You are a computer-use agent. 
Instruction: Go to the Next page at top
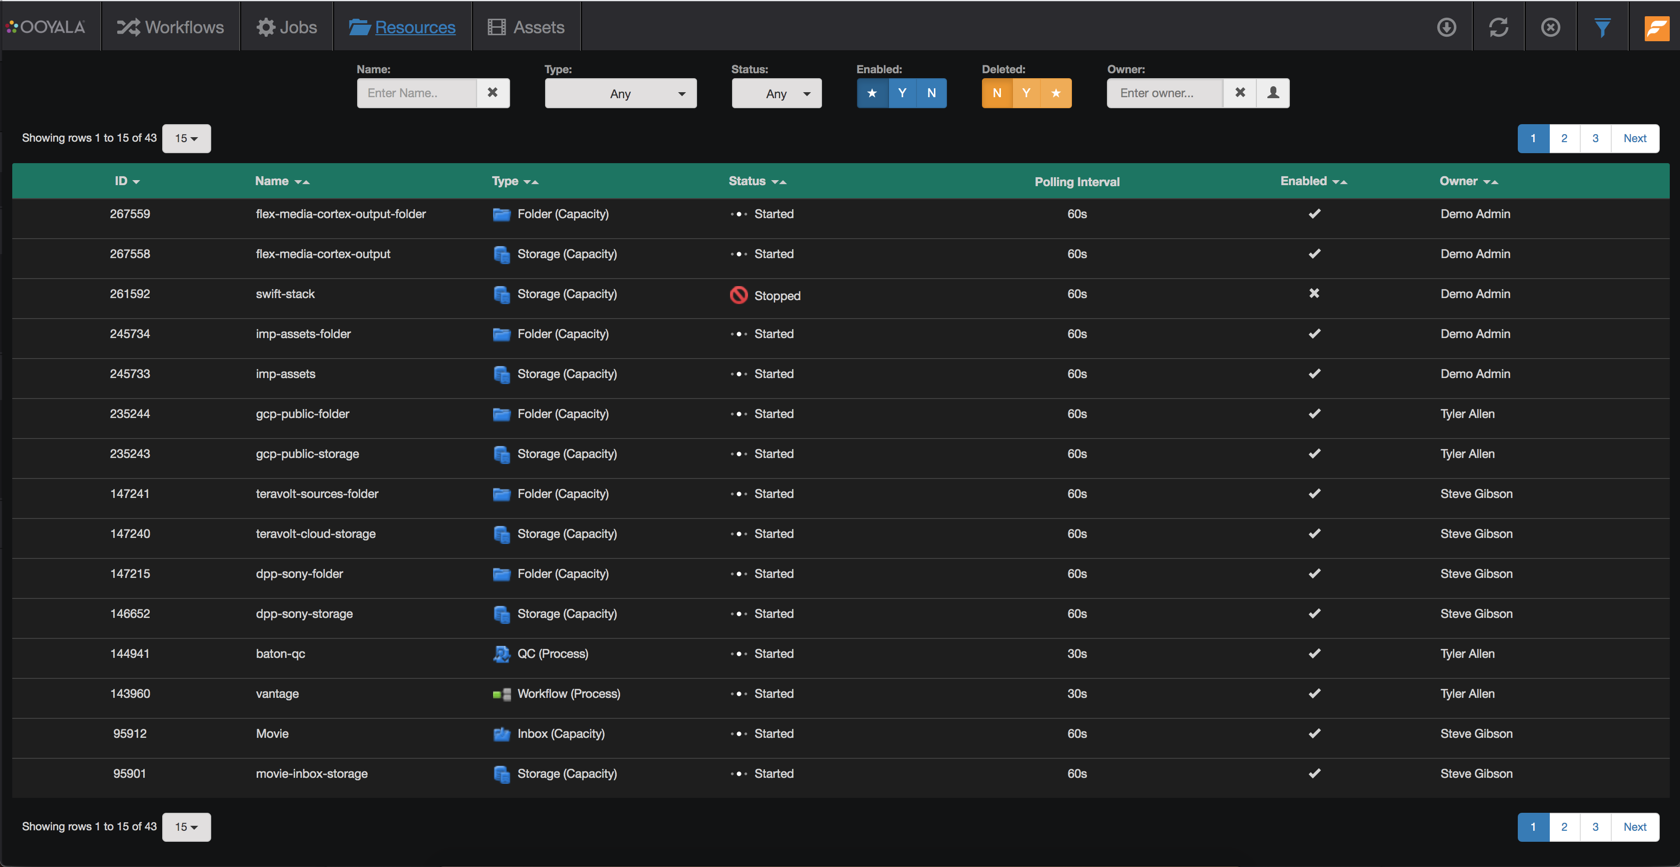(x=1634, y=138)
